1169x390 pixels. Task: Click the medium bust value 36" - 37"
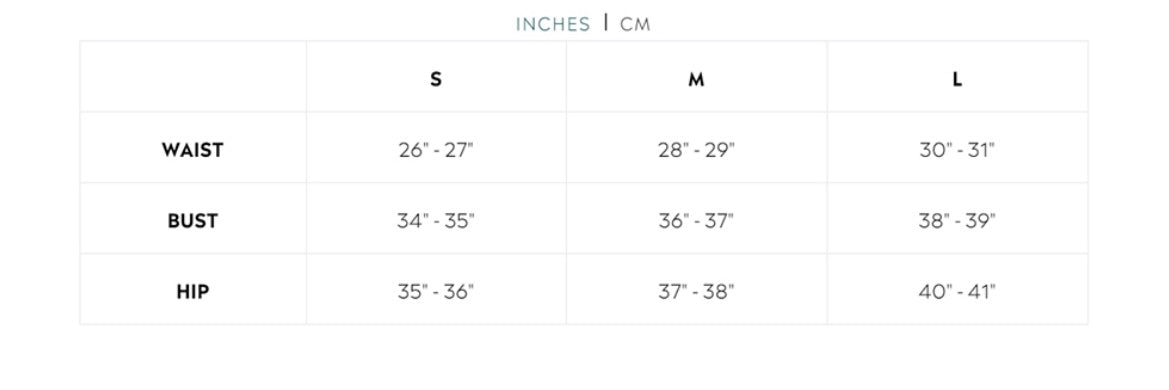[696, 221]
